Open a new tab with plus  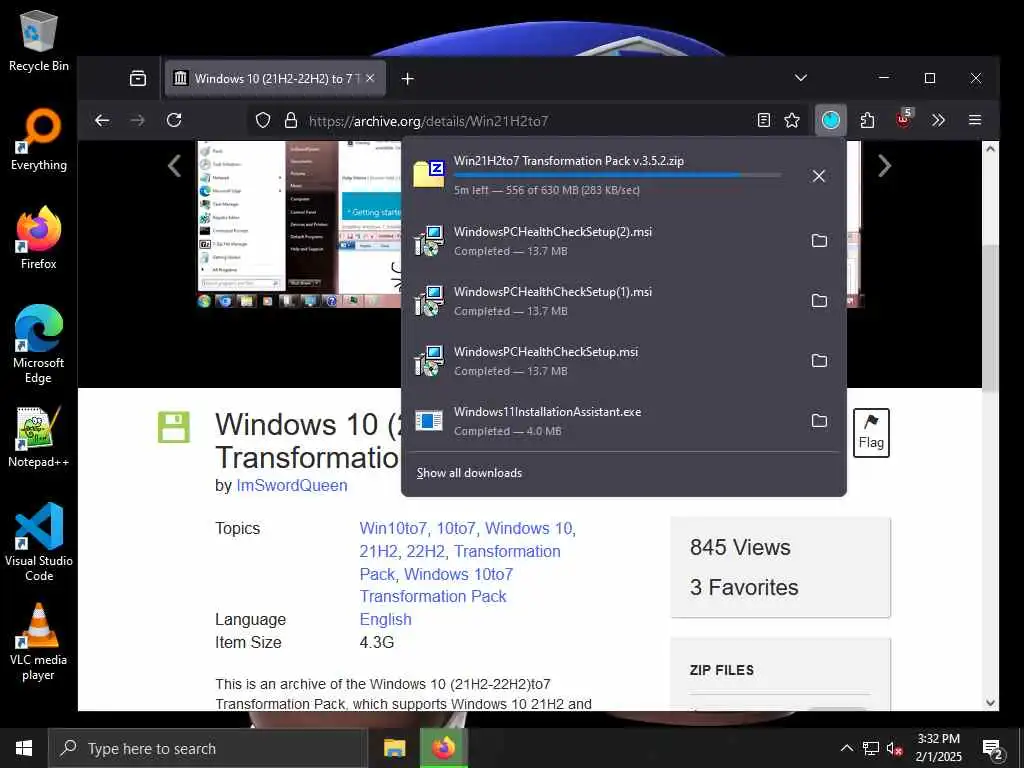tap(408, 78)
